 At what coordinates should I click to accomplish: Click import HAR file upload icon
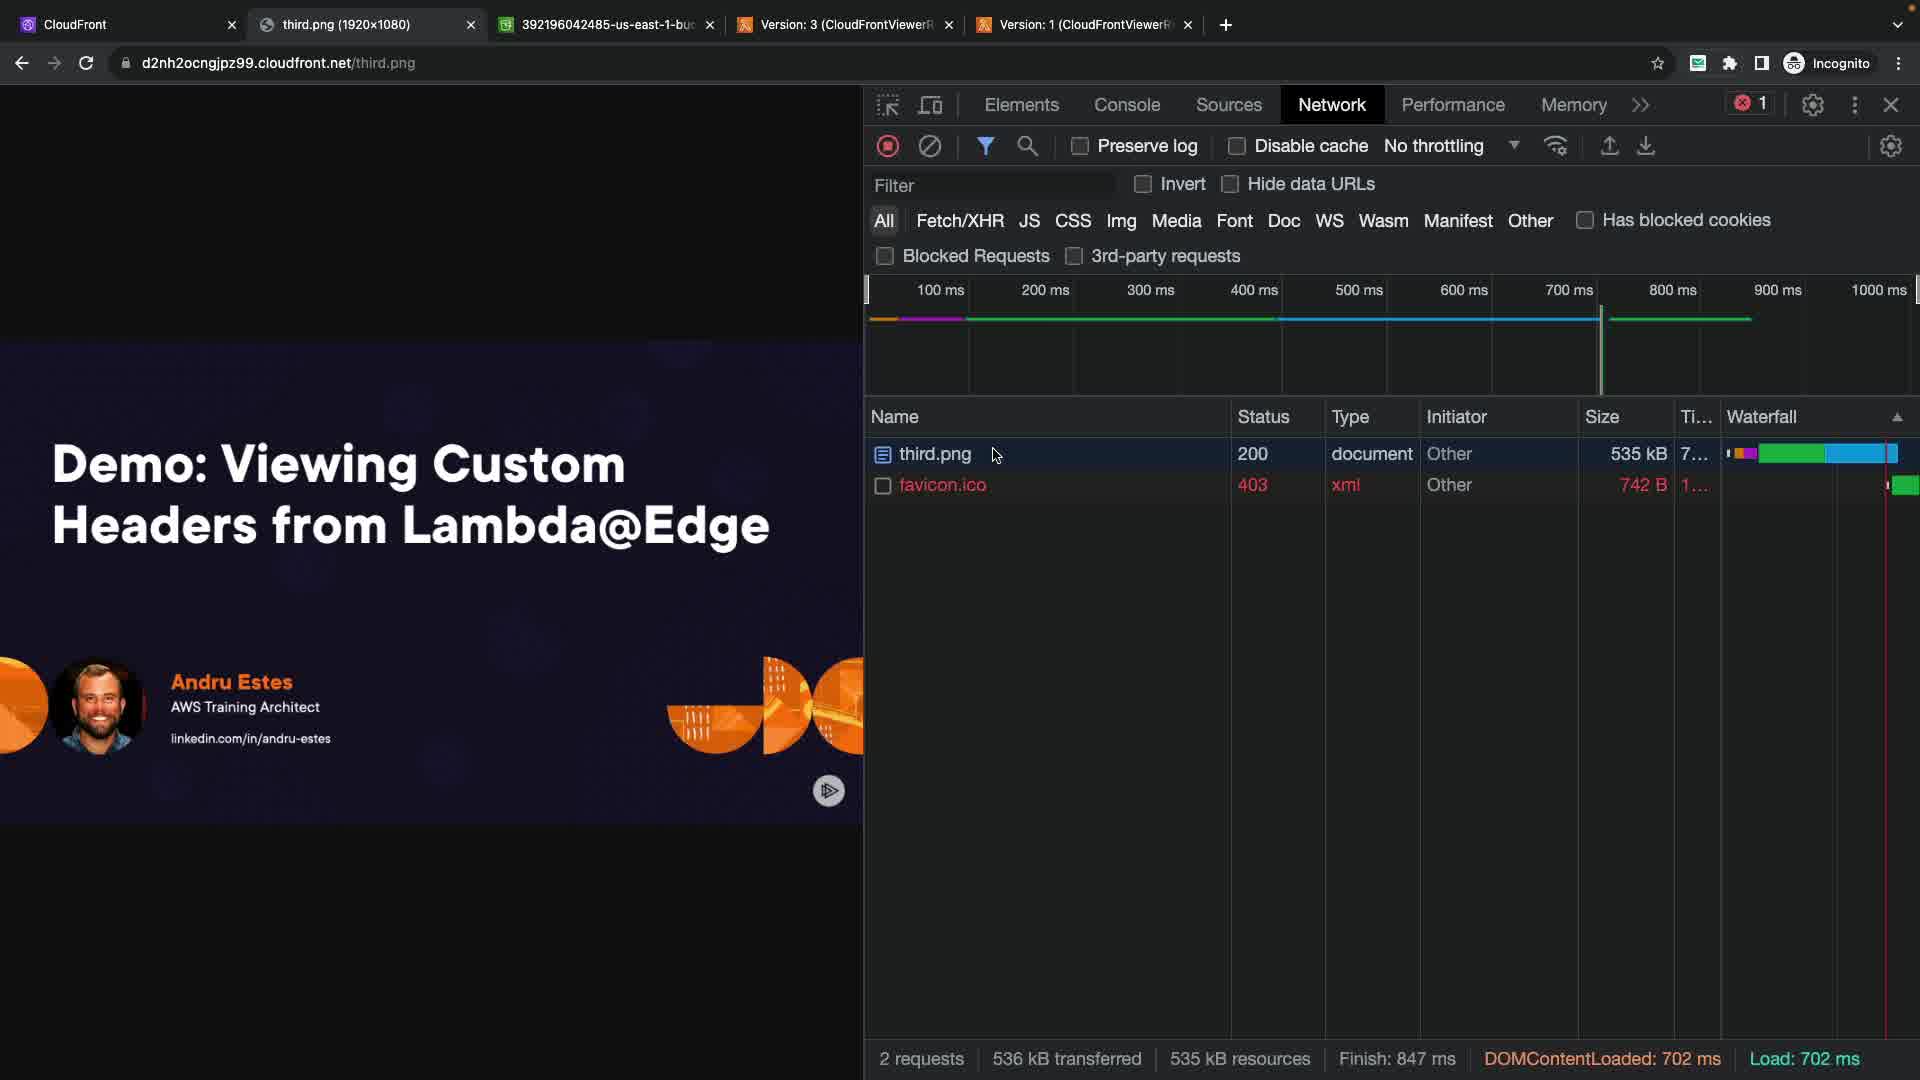coord(1609,146)
